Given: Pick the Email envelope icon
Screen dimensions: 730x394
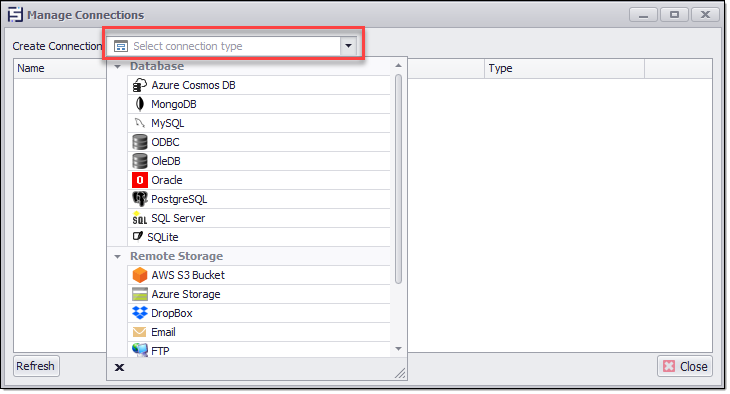Looking at the screenshot, I should click(139, 332).
